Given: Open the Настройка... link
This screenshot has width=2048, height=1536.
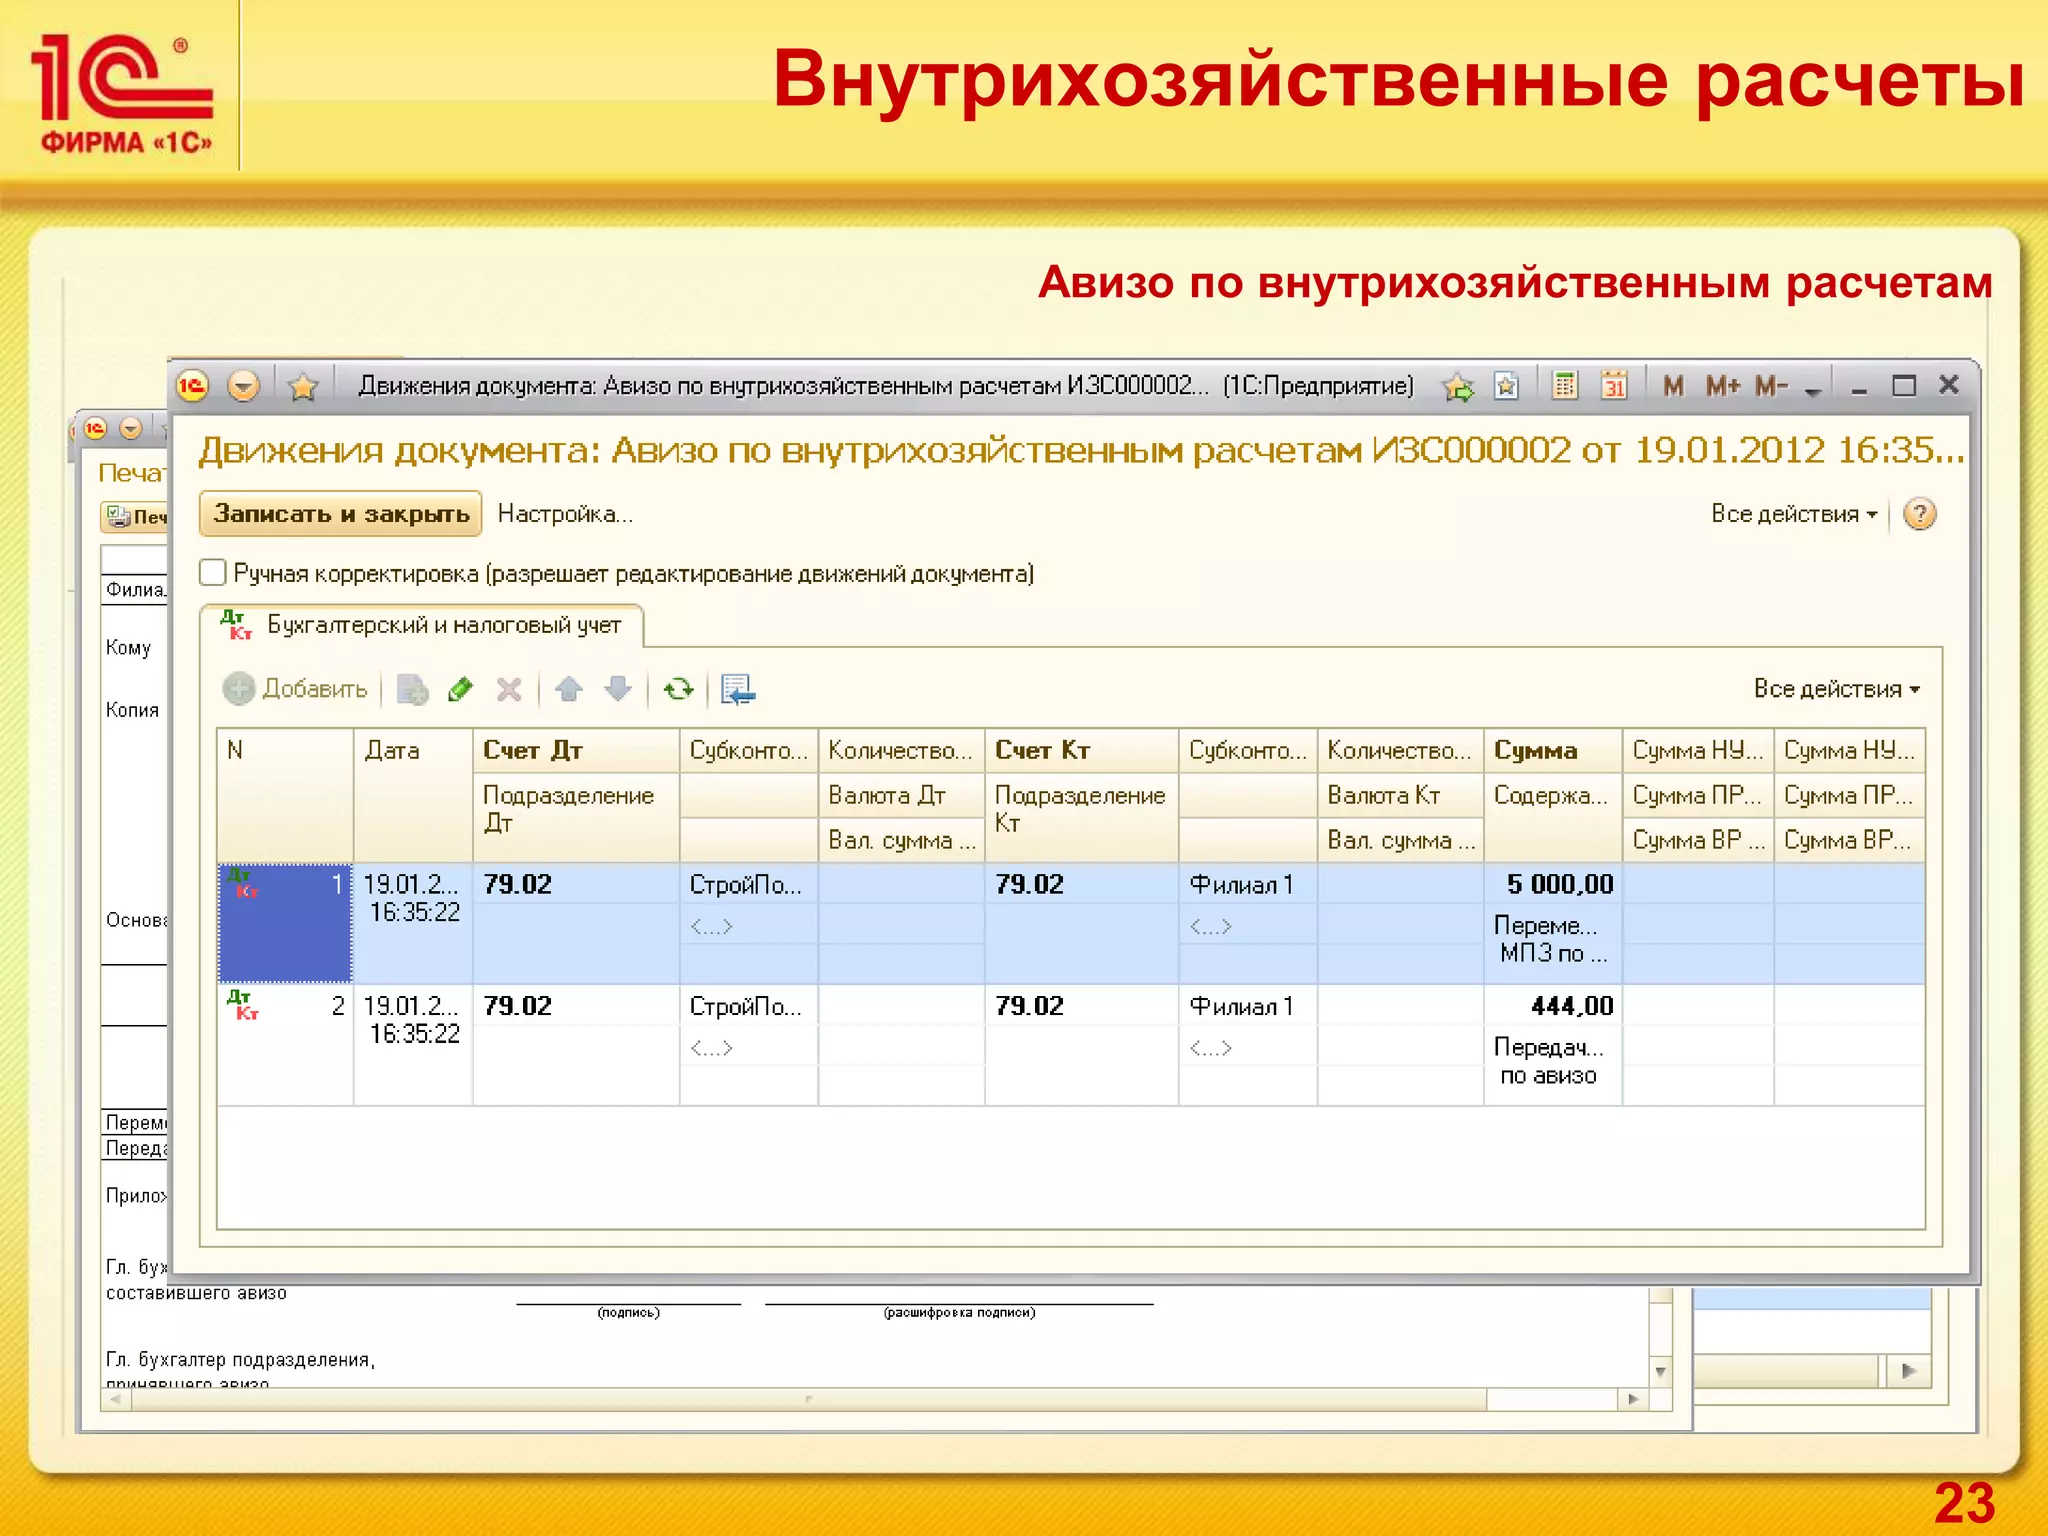Looking at the screenshot, I should [565, 514].
